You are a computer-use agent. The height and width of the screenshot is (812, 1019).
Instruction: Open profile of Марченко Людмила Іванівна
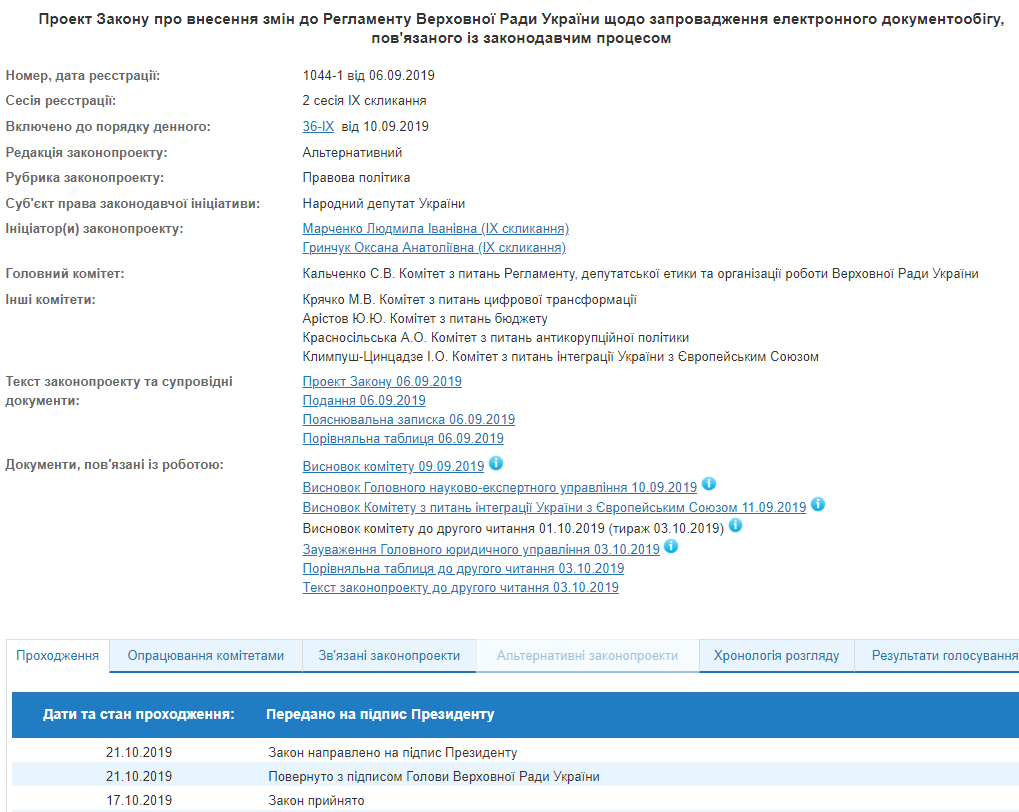(x=436, y=228)
